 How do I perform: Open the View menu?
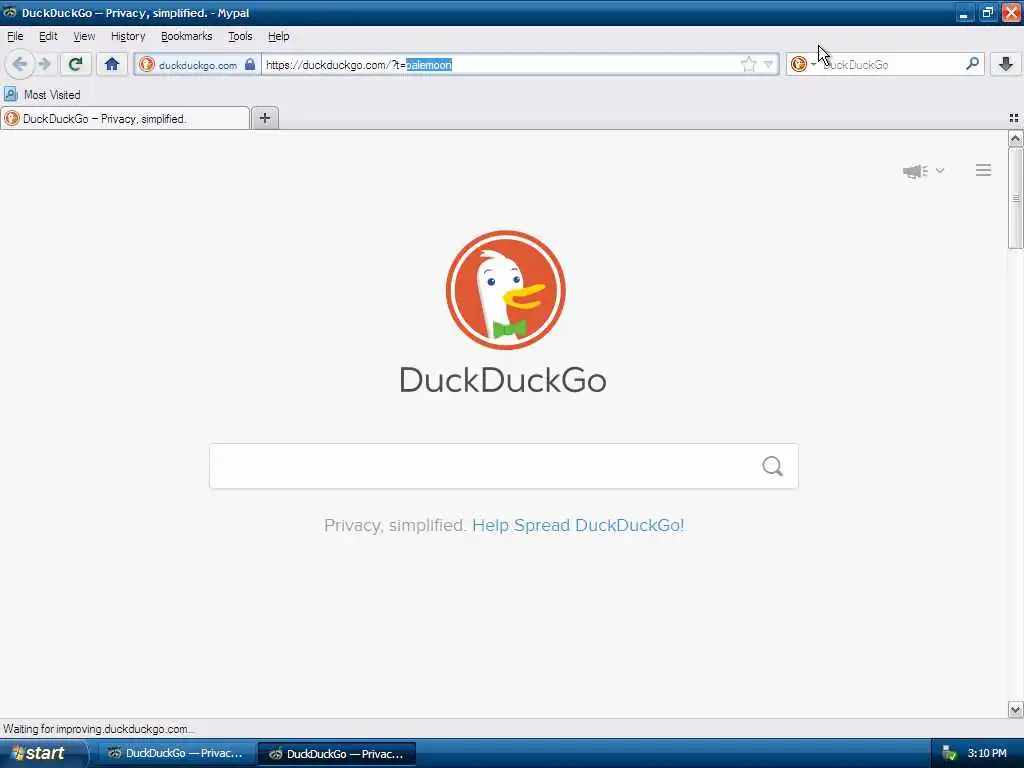pyautogui.click(x=84, y=36)
